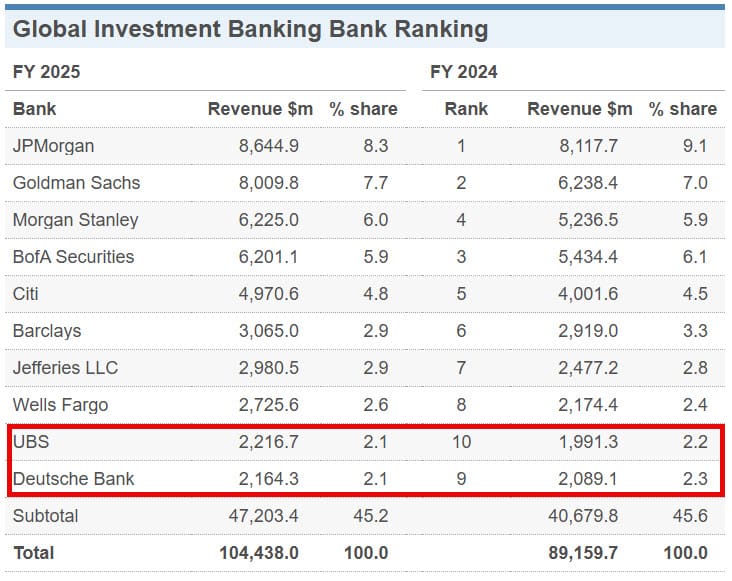The image size is (732, 581).
Task: Click FY 2024 subtotal revenue "40,679.8"
Action: click(583, 516)
